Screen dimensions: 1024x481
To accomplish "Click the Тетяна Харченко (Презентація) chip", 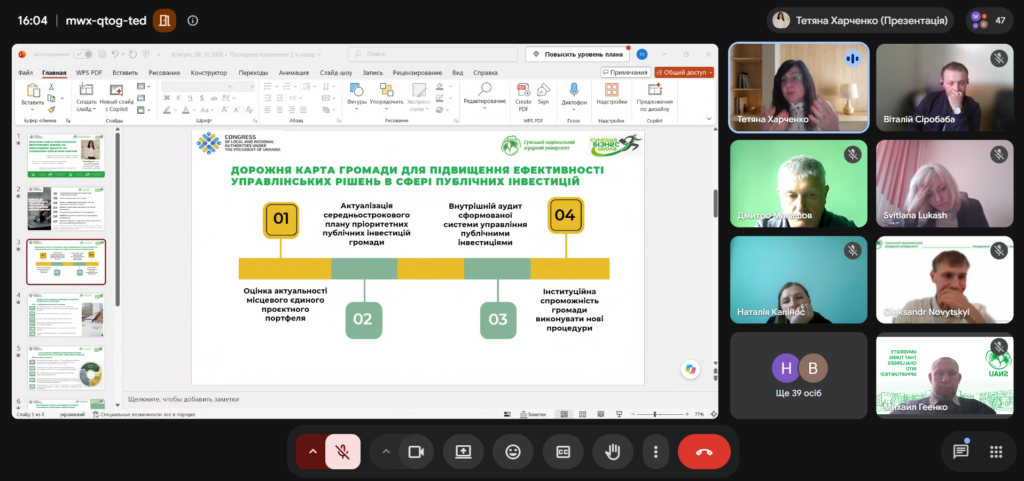I will (x=861, y=20).
